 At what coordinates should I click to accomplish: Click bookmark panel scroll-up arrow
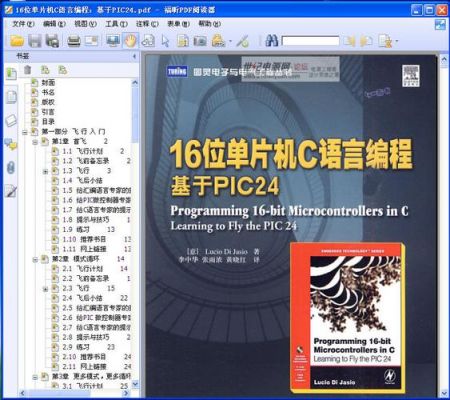point(135,82)
